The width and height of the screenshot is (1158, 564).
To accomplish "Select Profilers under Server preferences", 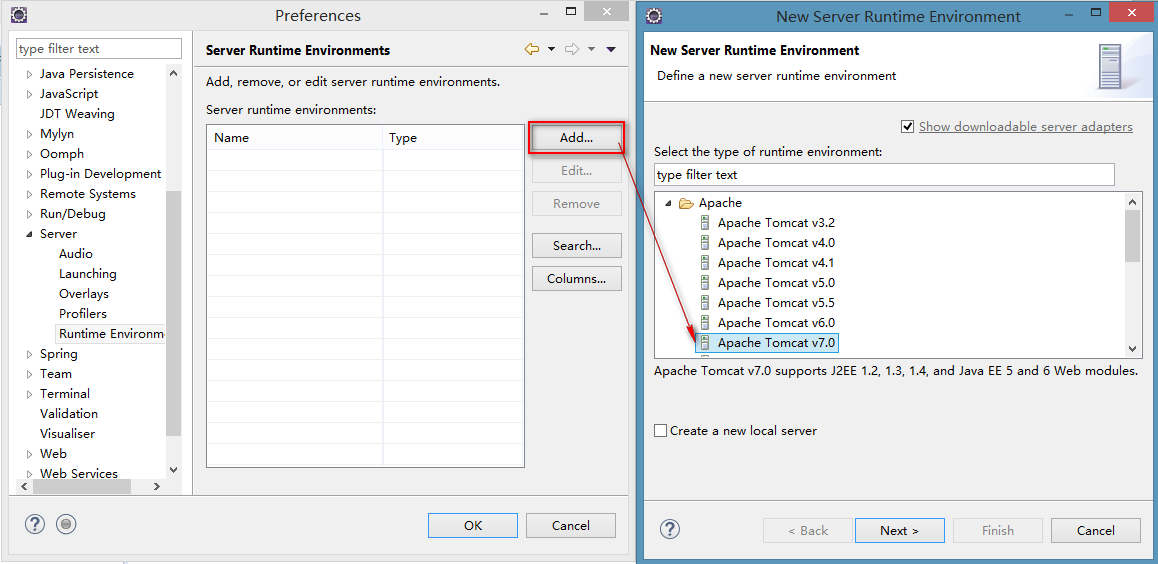I will tap(83, 313).
